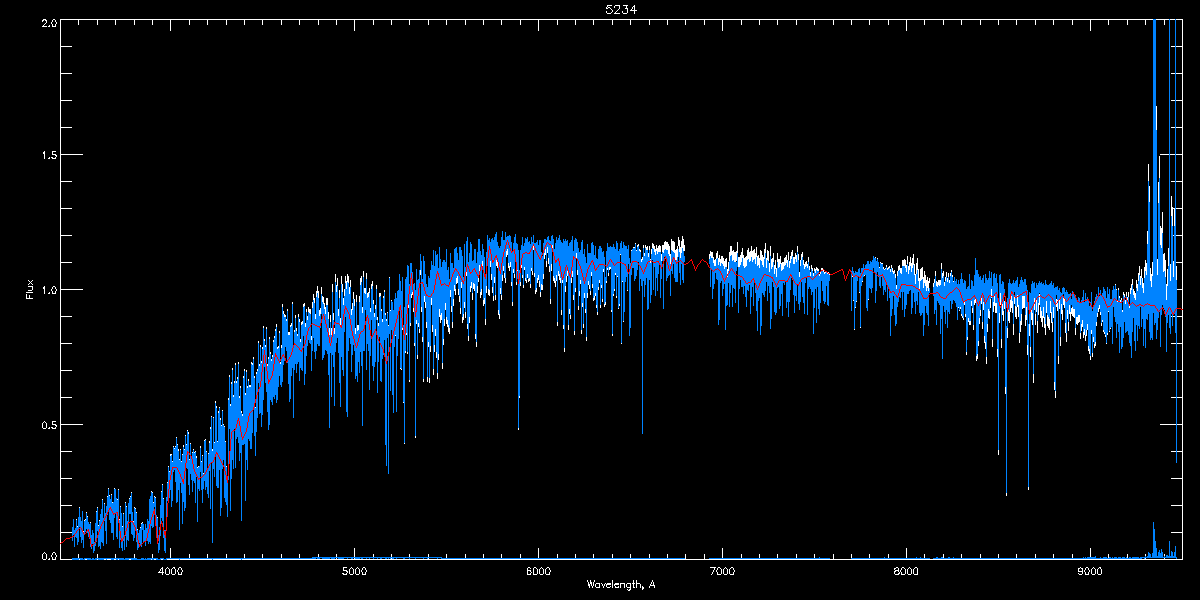The image size is (1200, 600).
Task: Click the plot title "5234"
Action: (x=621, y=9)
